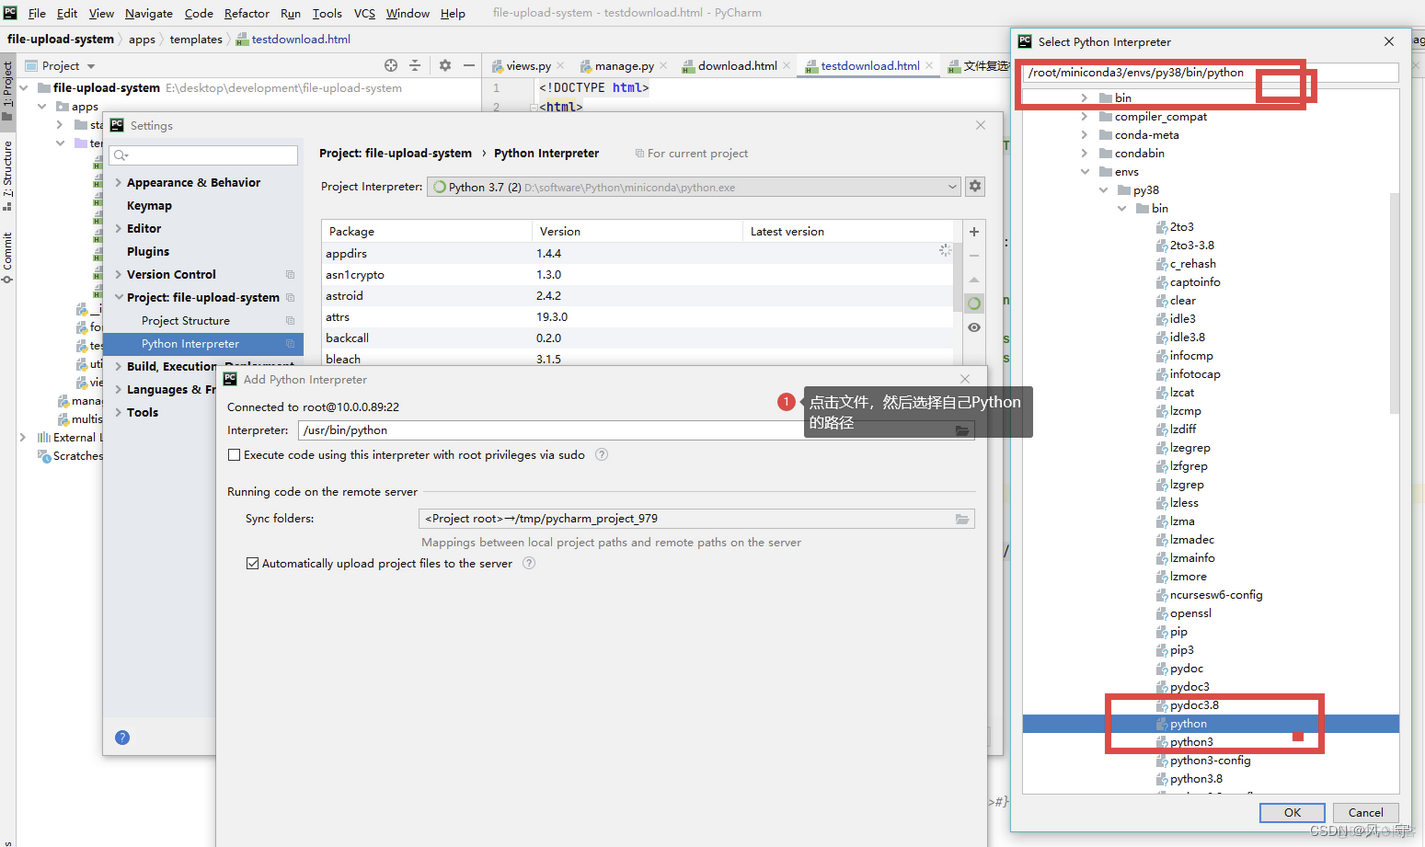1425x847 pixels.
Task: Click the Interpreter path input field
Action: [x=600, y=430]
